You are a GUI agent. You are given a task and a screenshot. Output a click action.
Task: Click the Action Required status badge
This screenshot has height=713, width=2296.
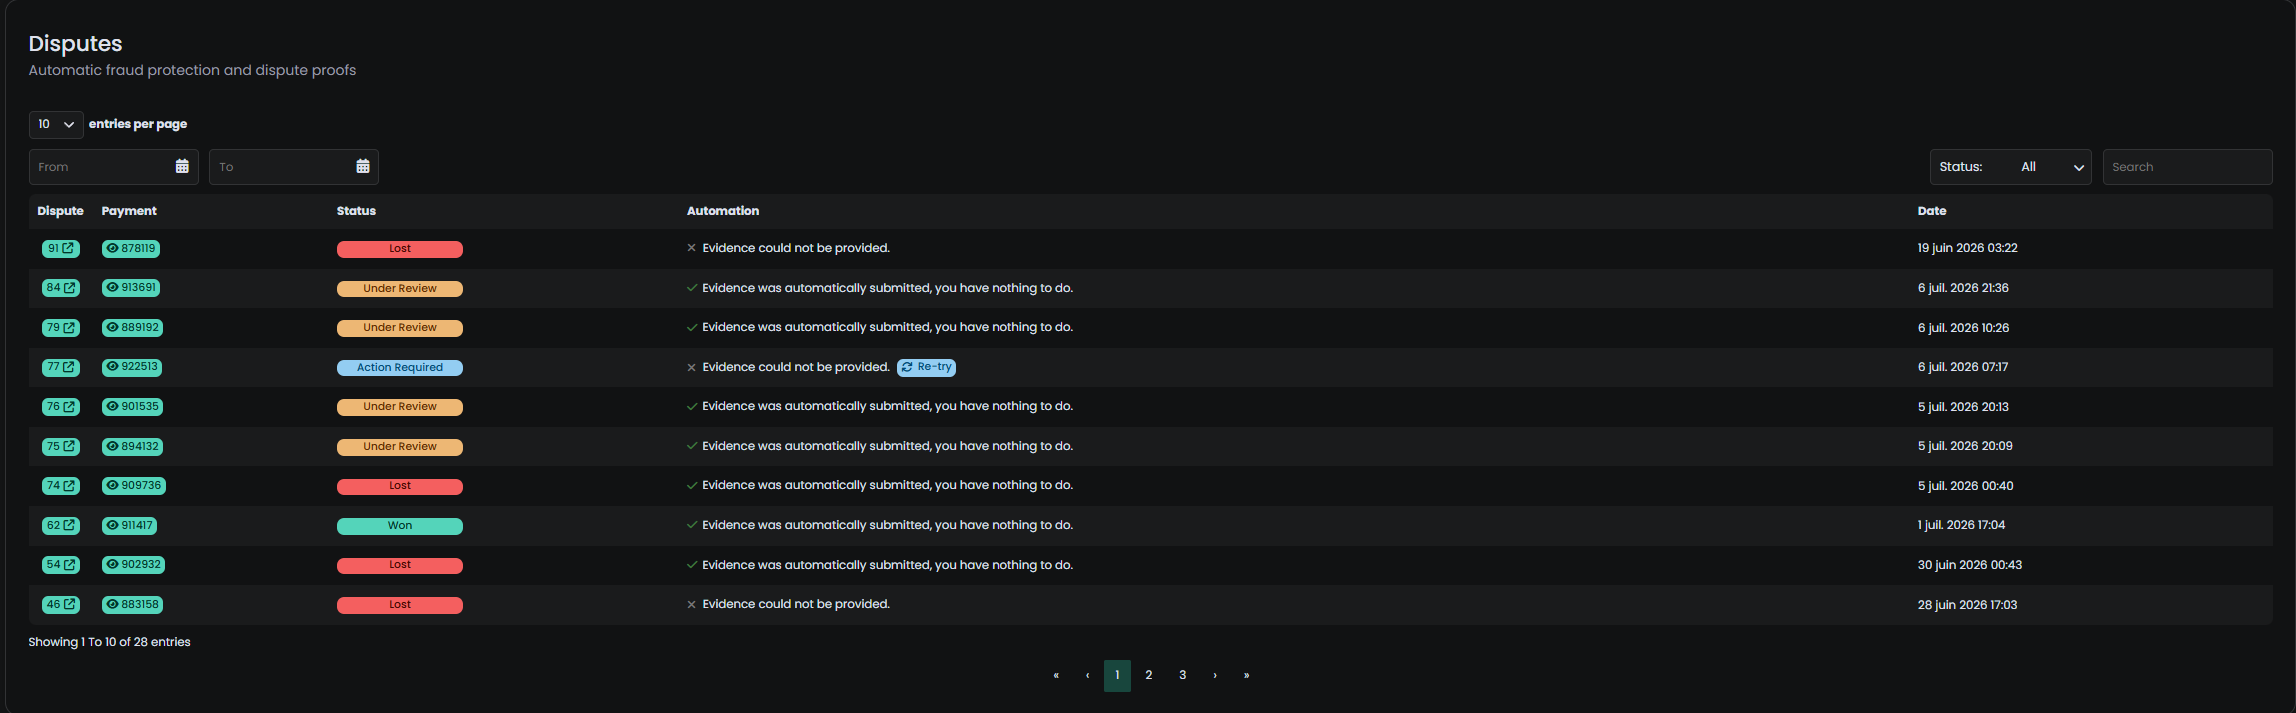400,368
